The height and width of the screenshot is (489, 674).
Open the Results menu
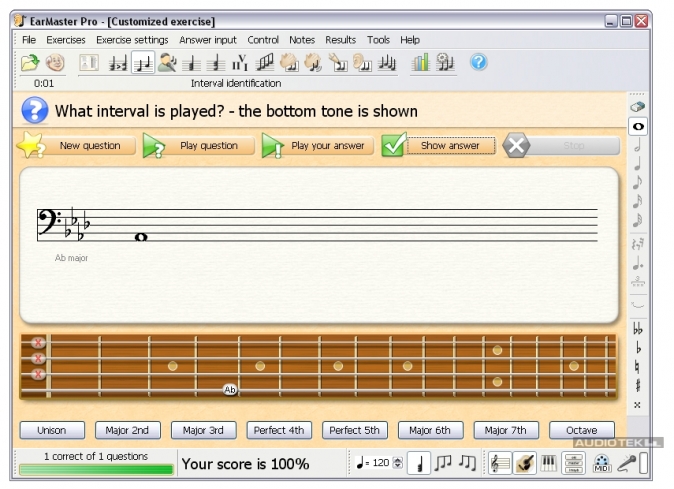(x=340, y=40)
